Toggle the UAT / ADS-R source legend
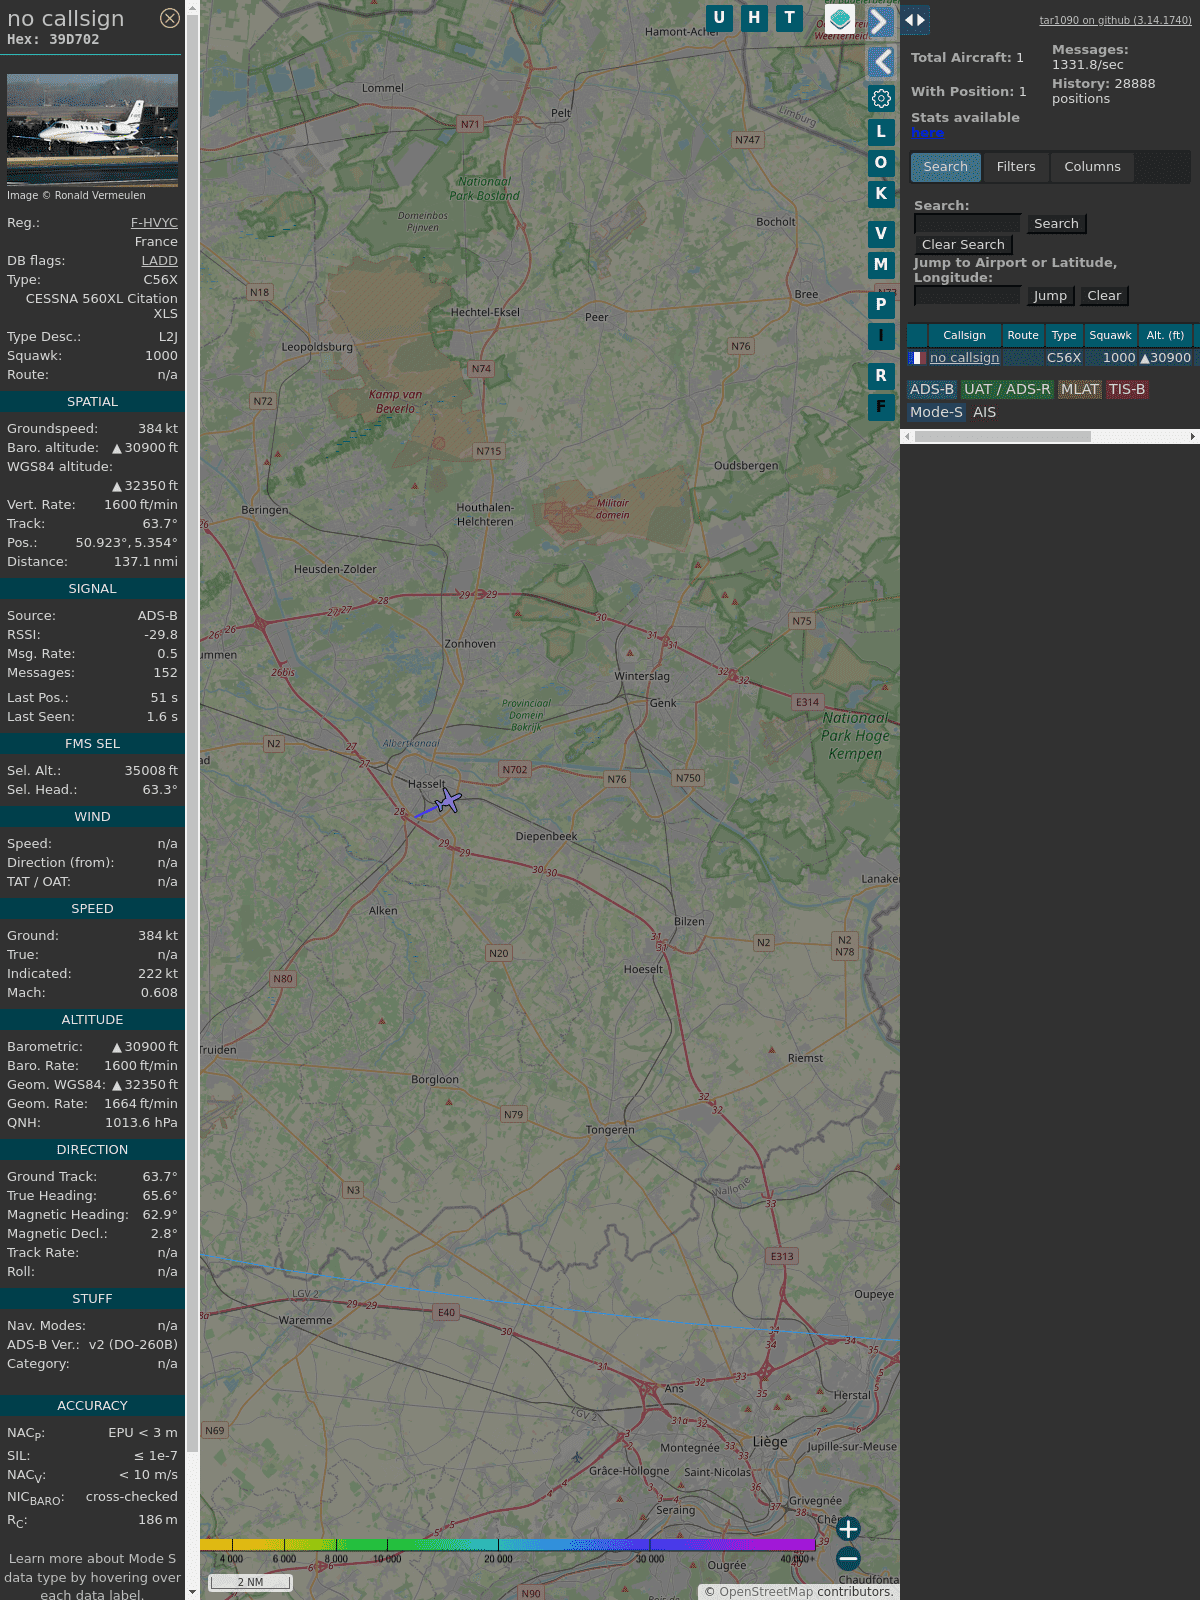Image resolution: width=1200 pixels, height=1600 pixels. point(1007,390)
